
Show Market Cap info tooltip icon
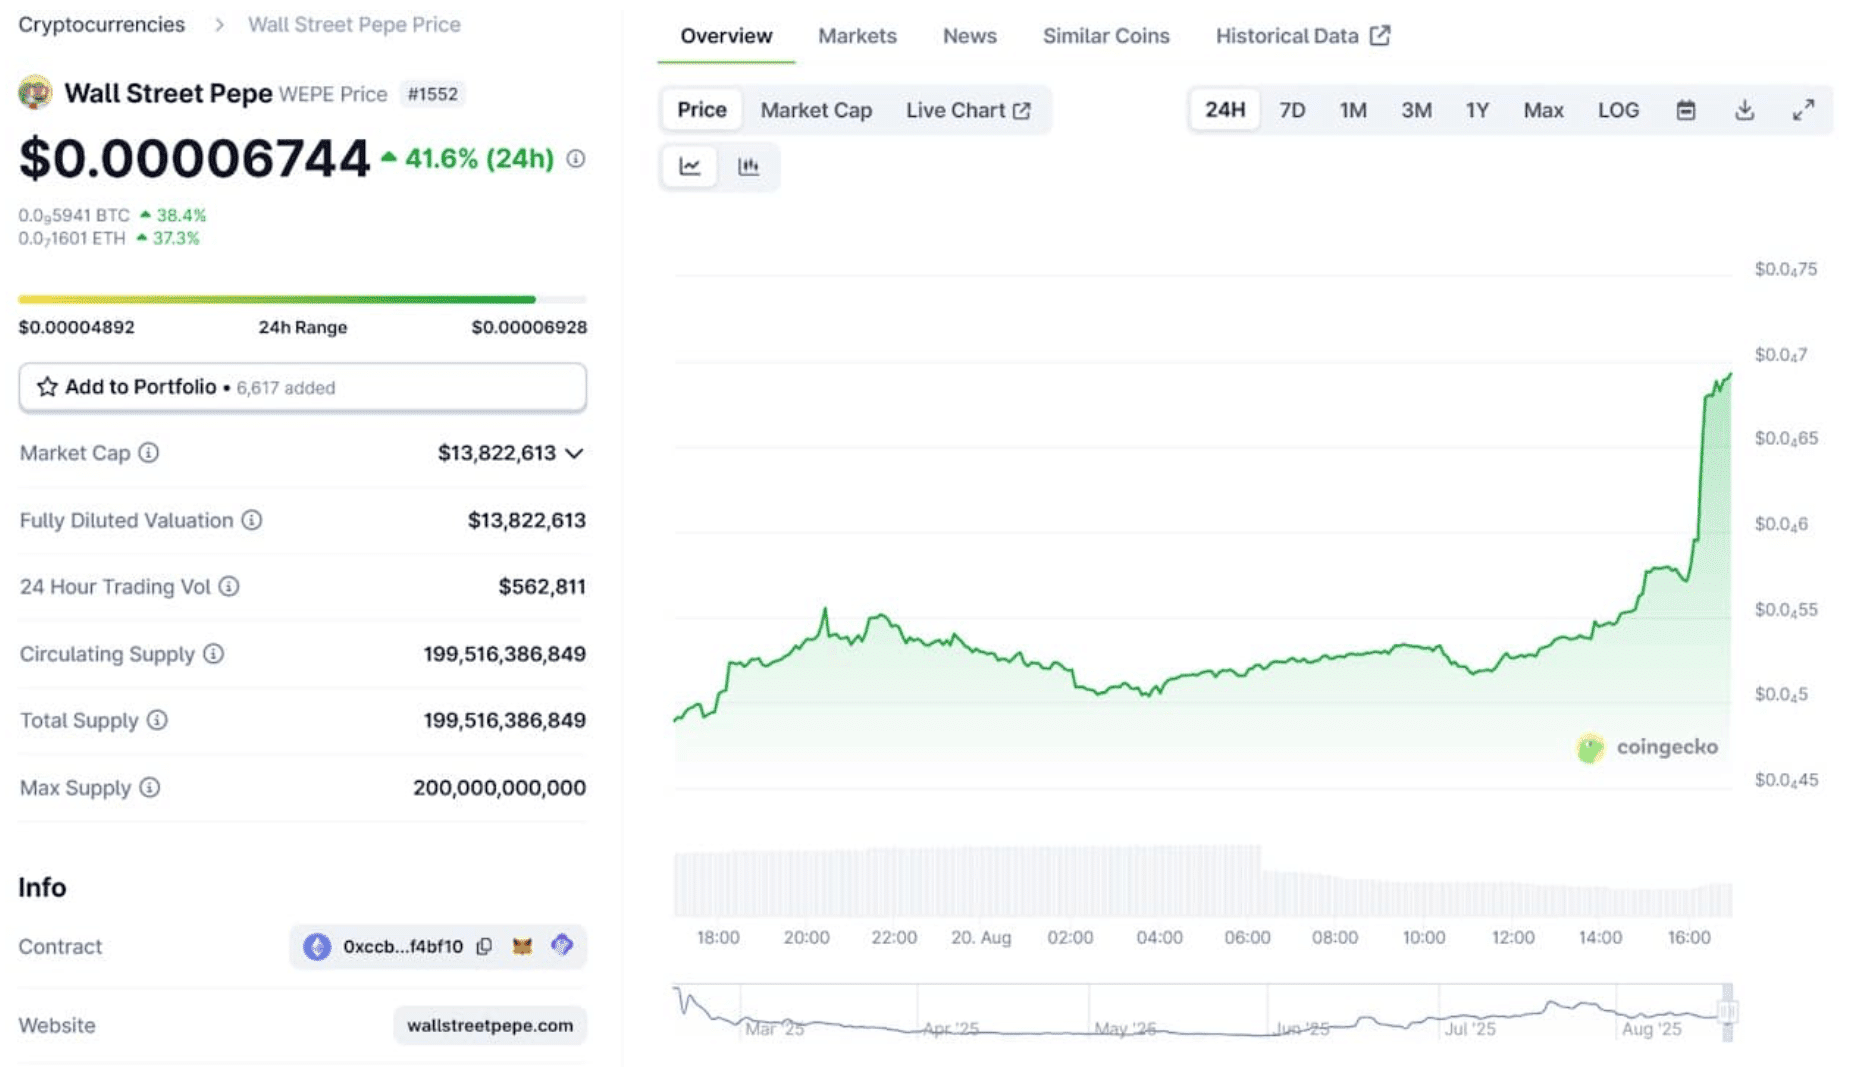(149, 453)
